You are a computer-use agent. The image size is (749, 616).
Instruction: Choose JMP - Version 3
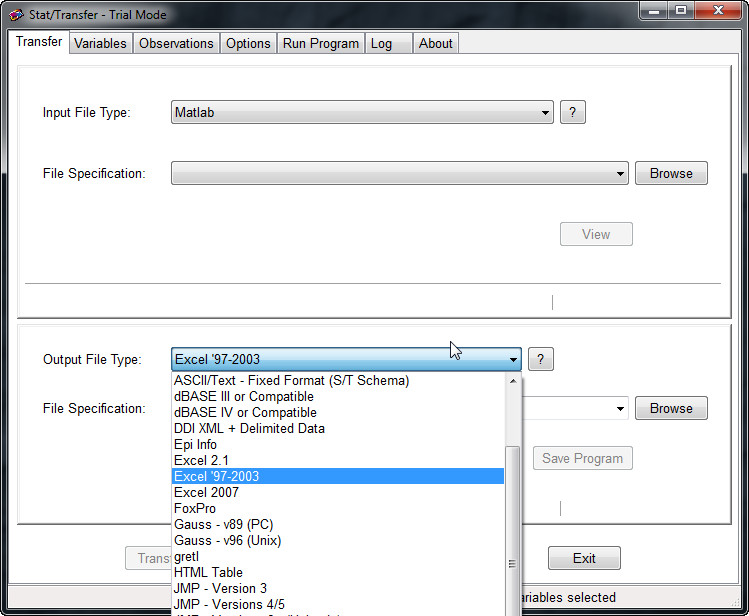coord(338,588)
